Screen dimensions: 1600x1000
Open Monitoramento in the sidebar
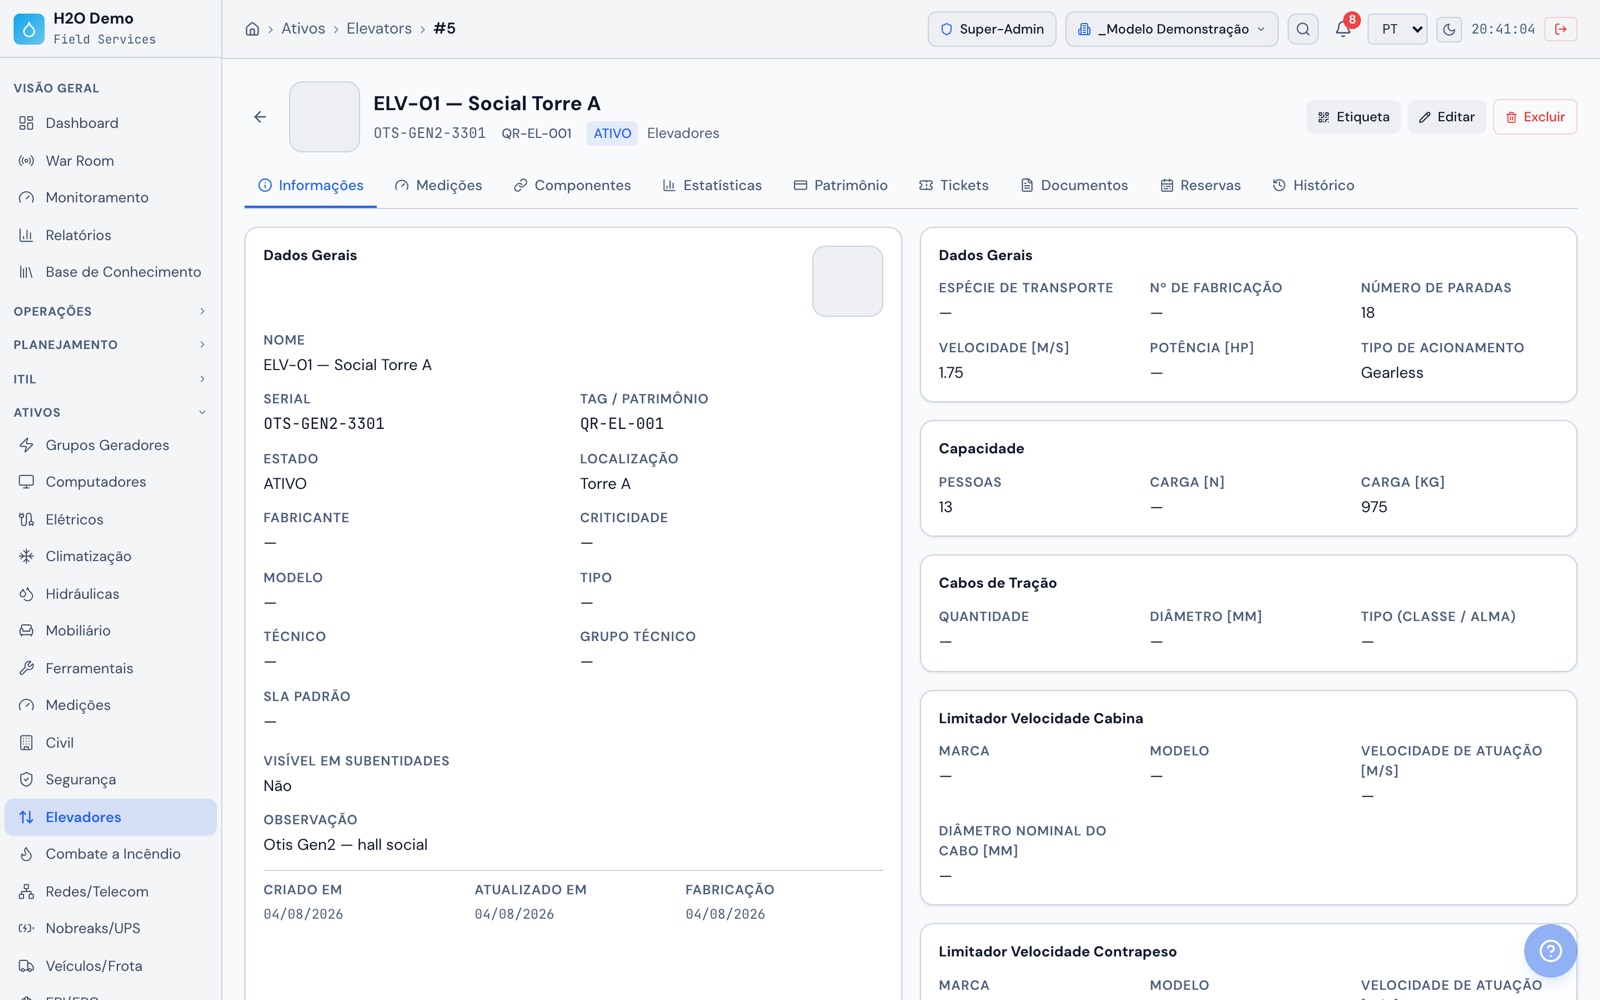click(111, 198)
